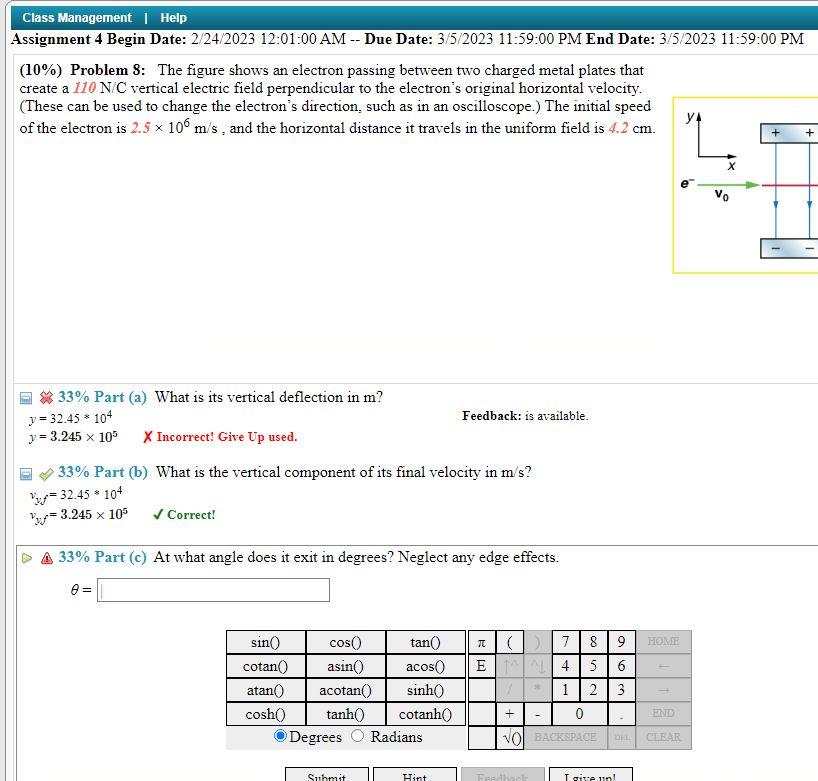Click inside the θ answer input field

coord(210,590)
